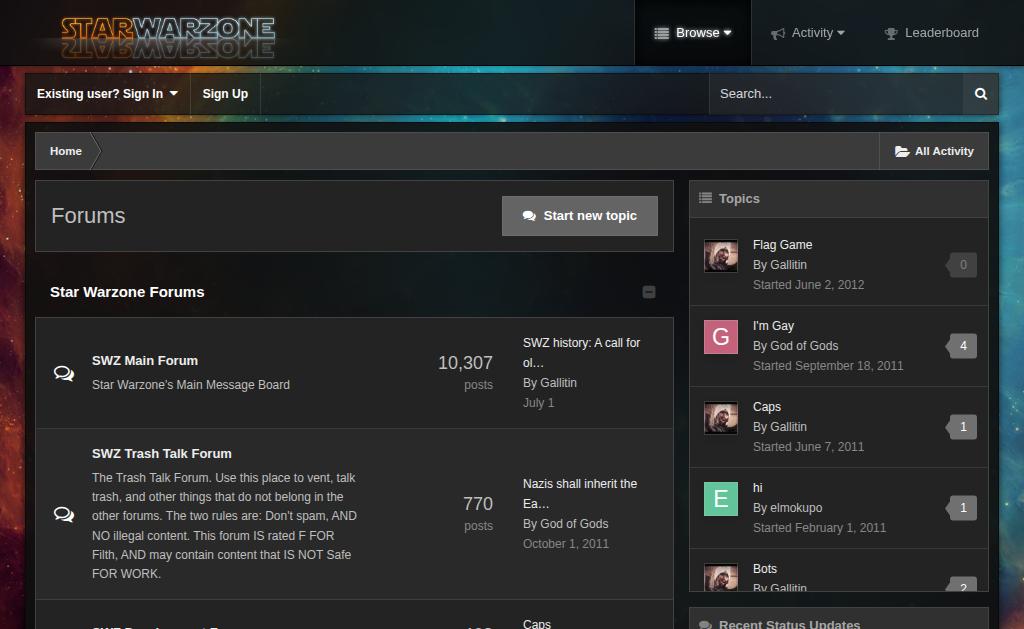Click the speech bubbles icon on Start new topic
The height and width of the screenshot is (629, 1024).
point(529,216)
